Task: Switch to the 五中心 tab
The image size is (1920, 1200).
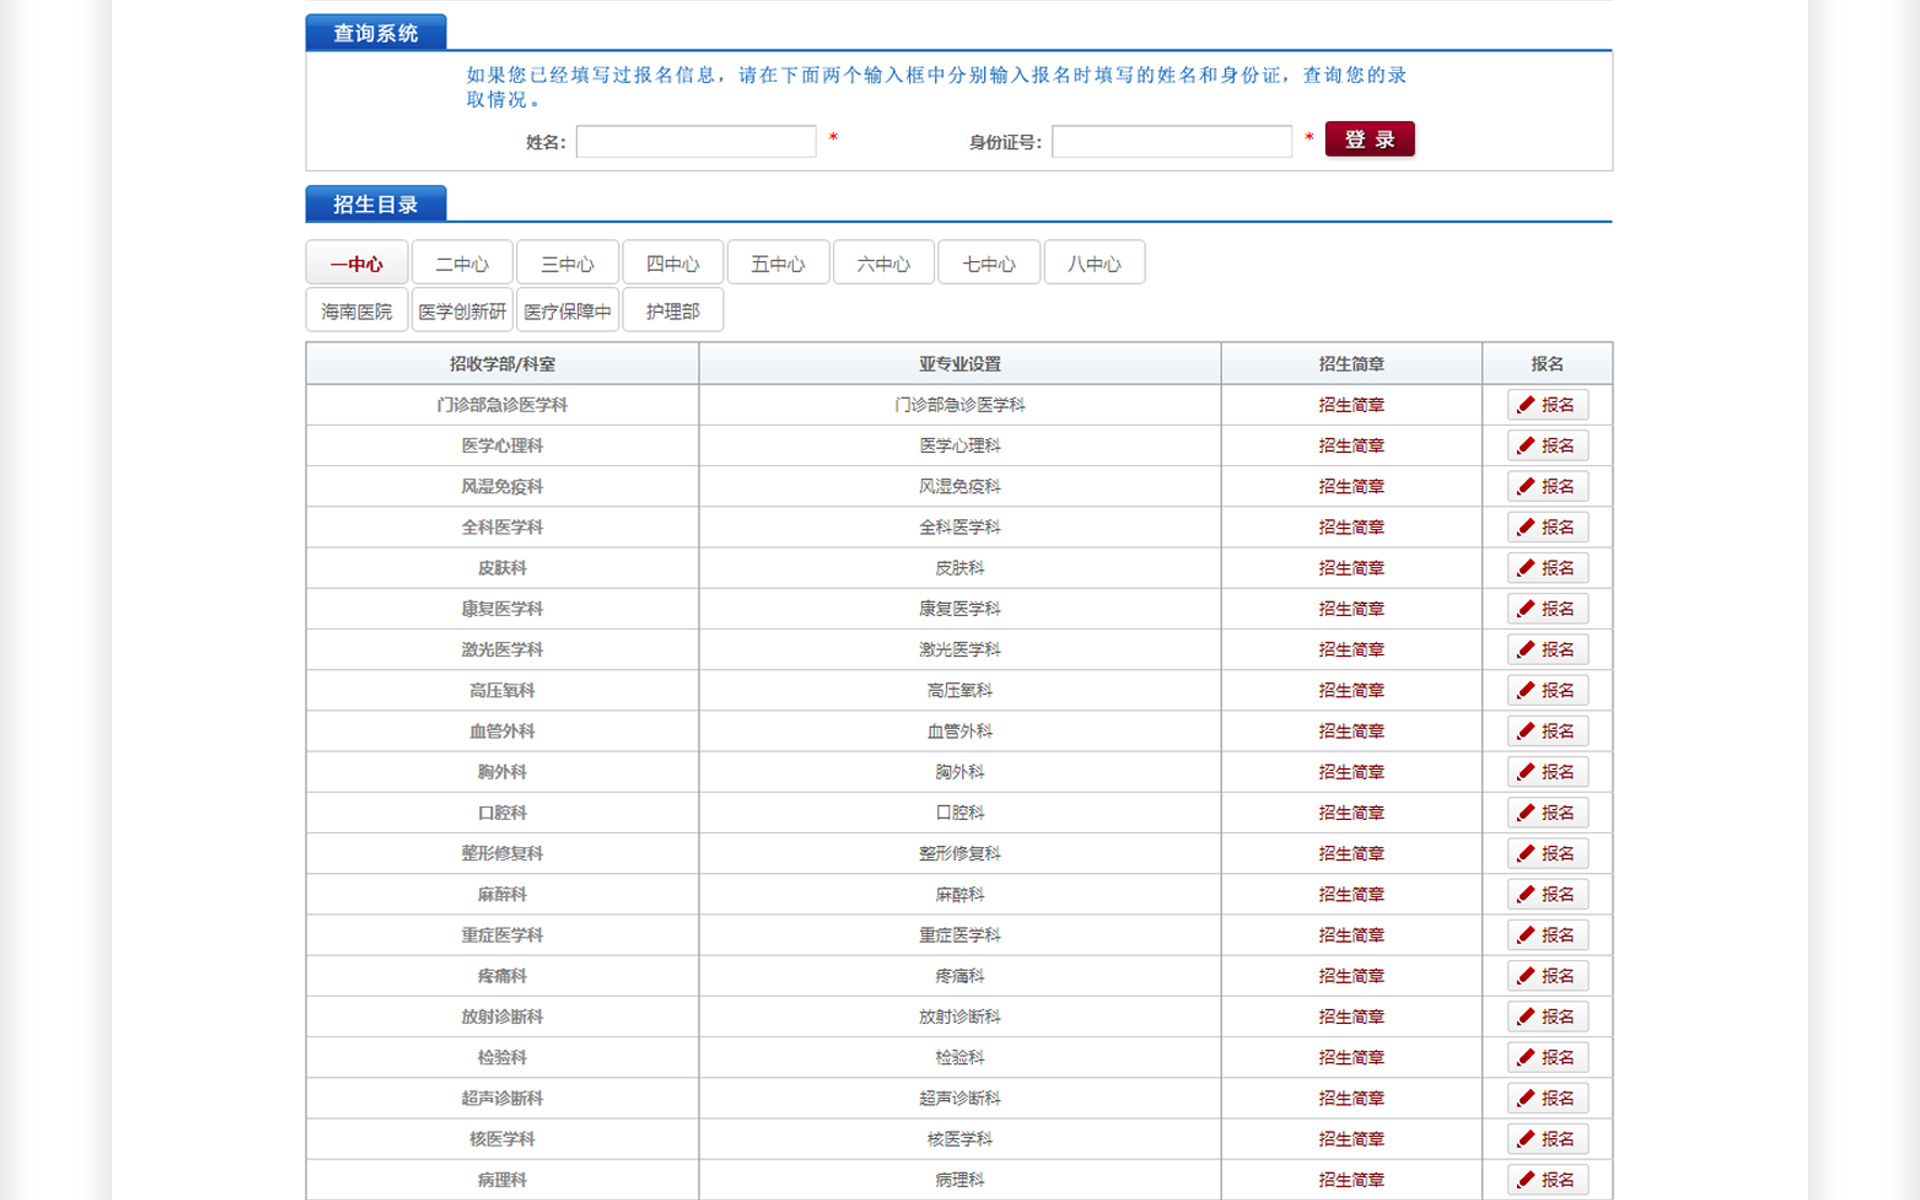Action: 778,264
